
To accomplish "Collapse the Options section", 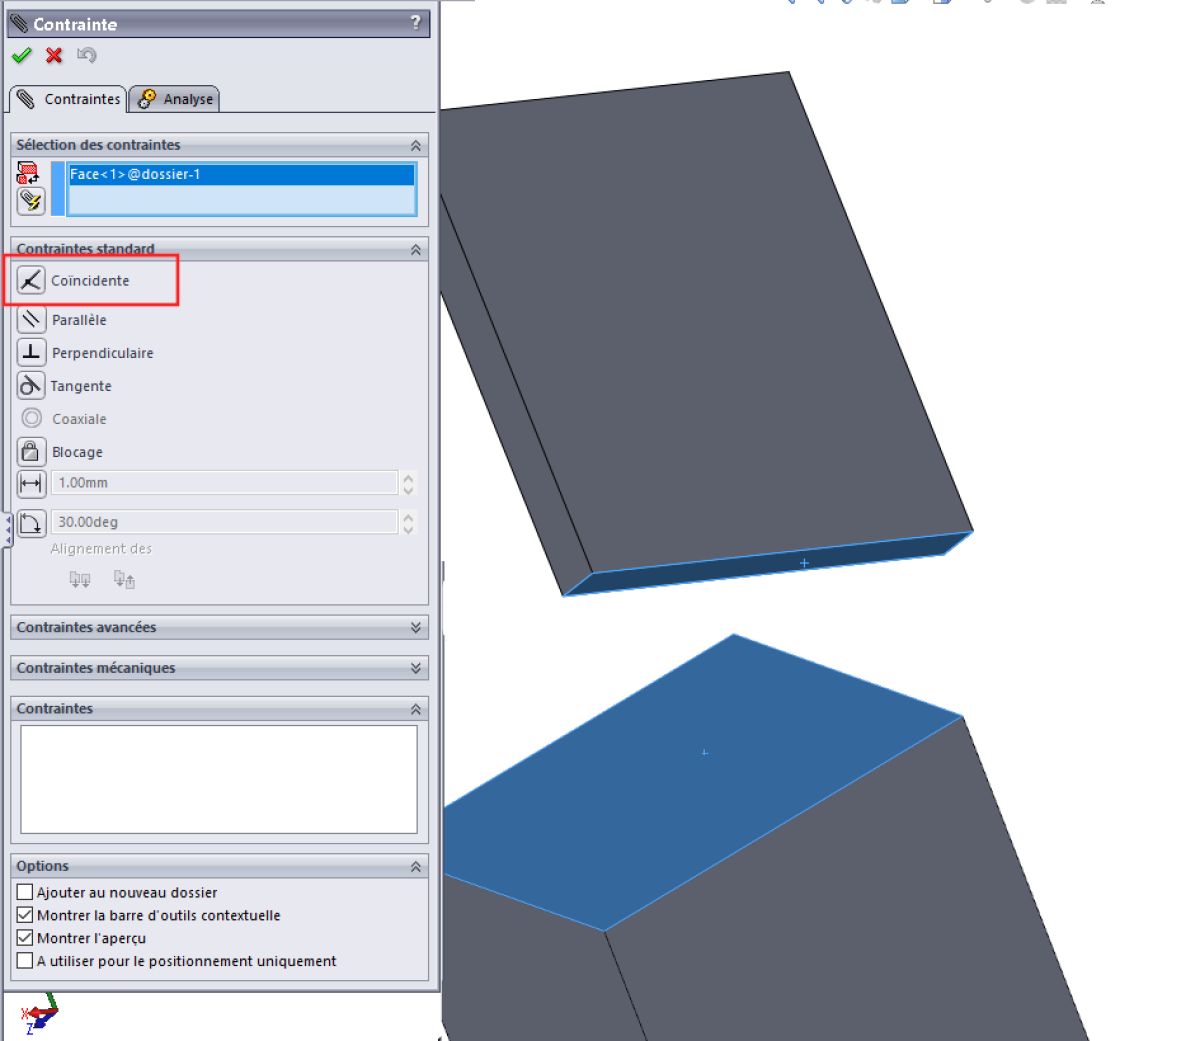I will click(415, 866).
